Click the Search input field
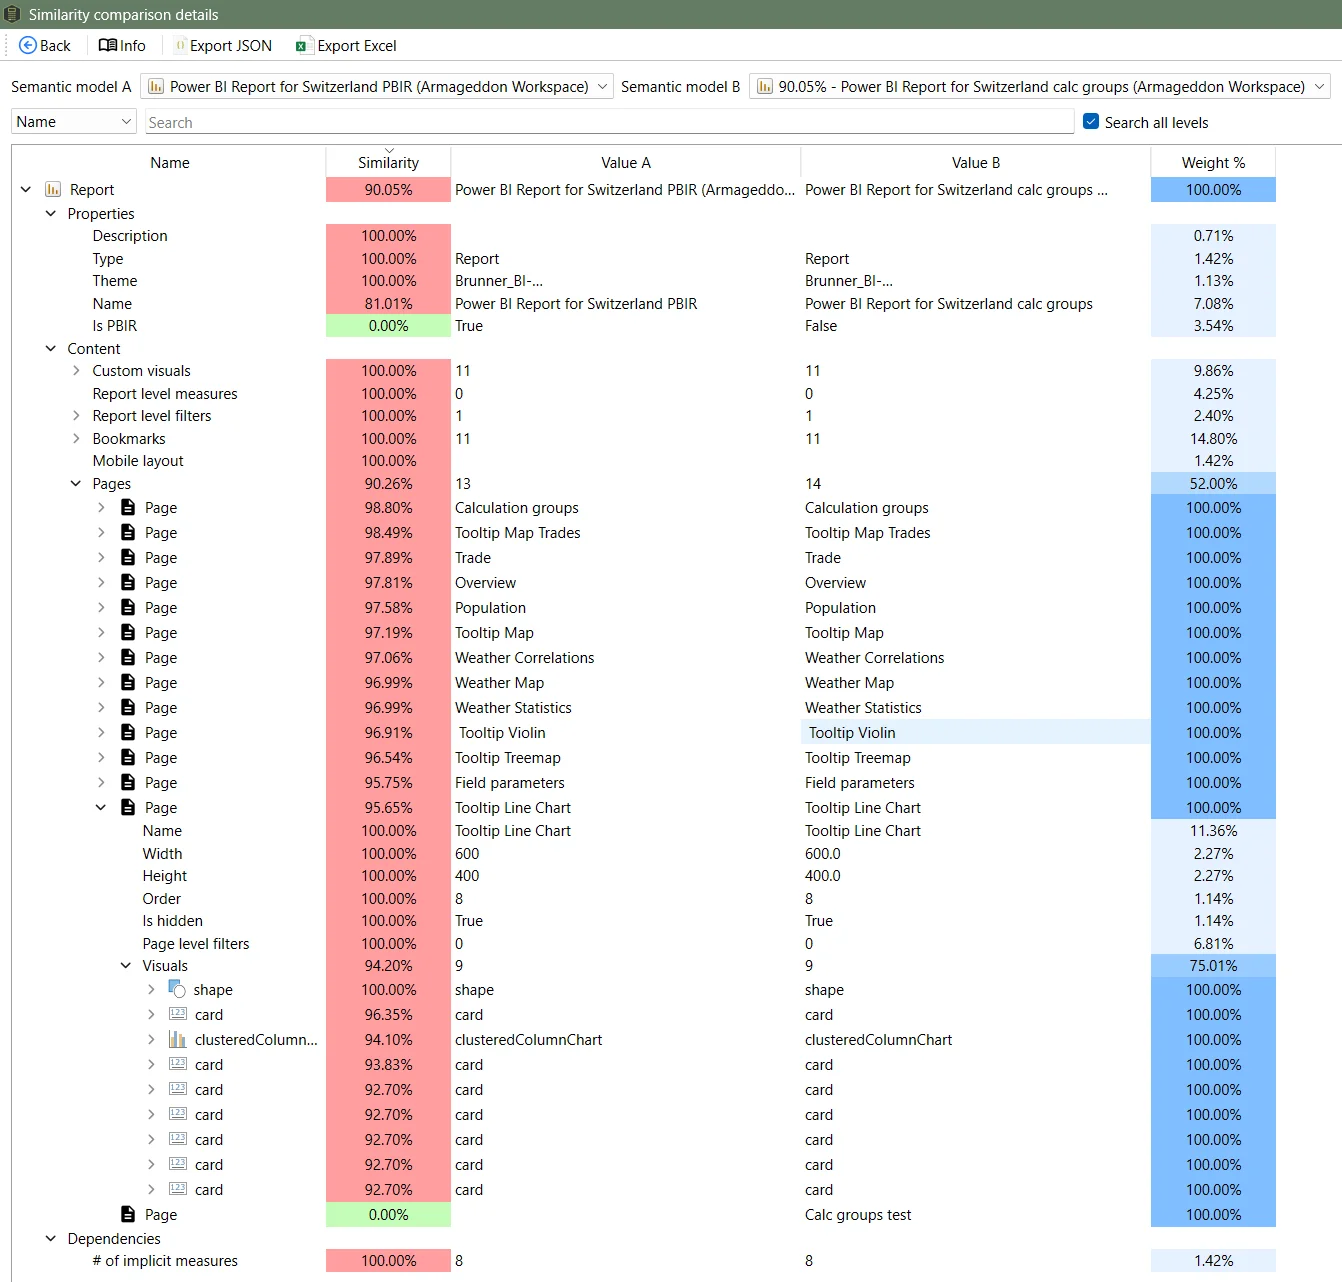This screenshot has height=1282, width=1342. click(x=609, y=122)
